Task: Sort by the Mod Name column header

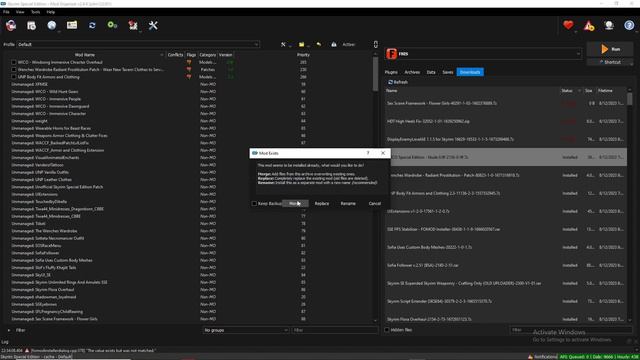Action: pos(84,55)
